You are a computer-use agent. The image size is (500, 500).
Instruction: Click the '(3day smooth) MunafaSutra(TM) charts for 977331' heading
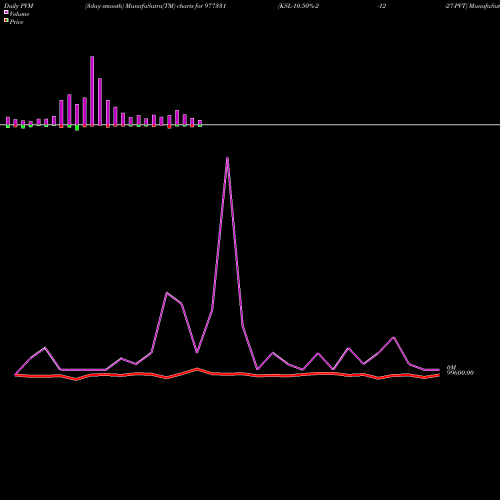pos(155,6)
